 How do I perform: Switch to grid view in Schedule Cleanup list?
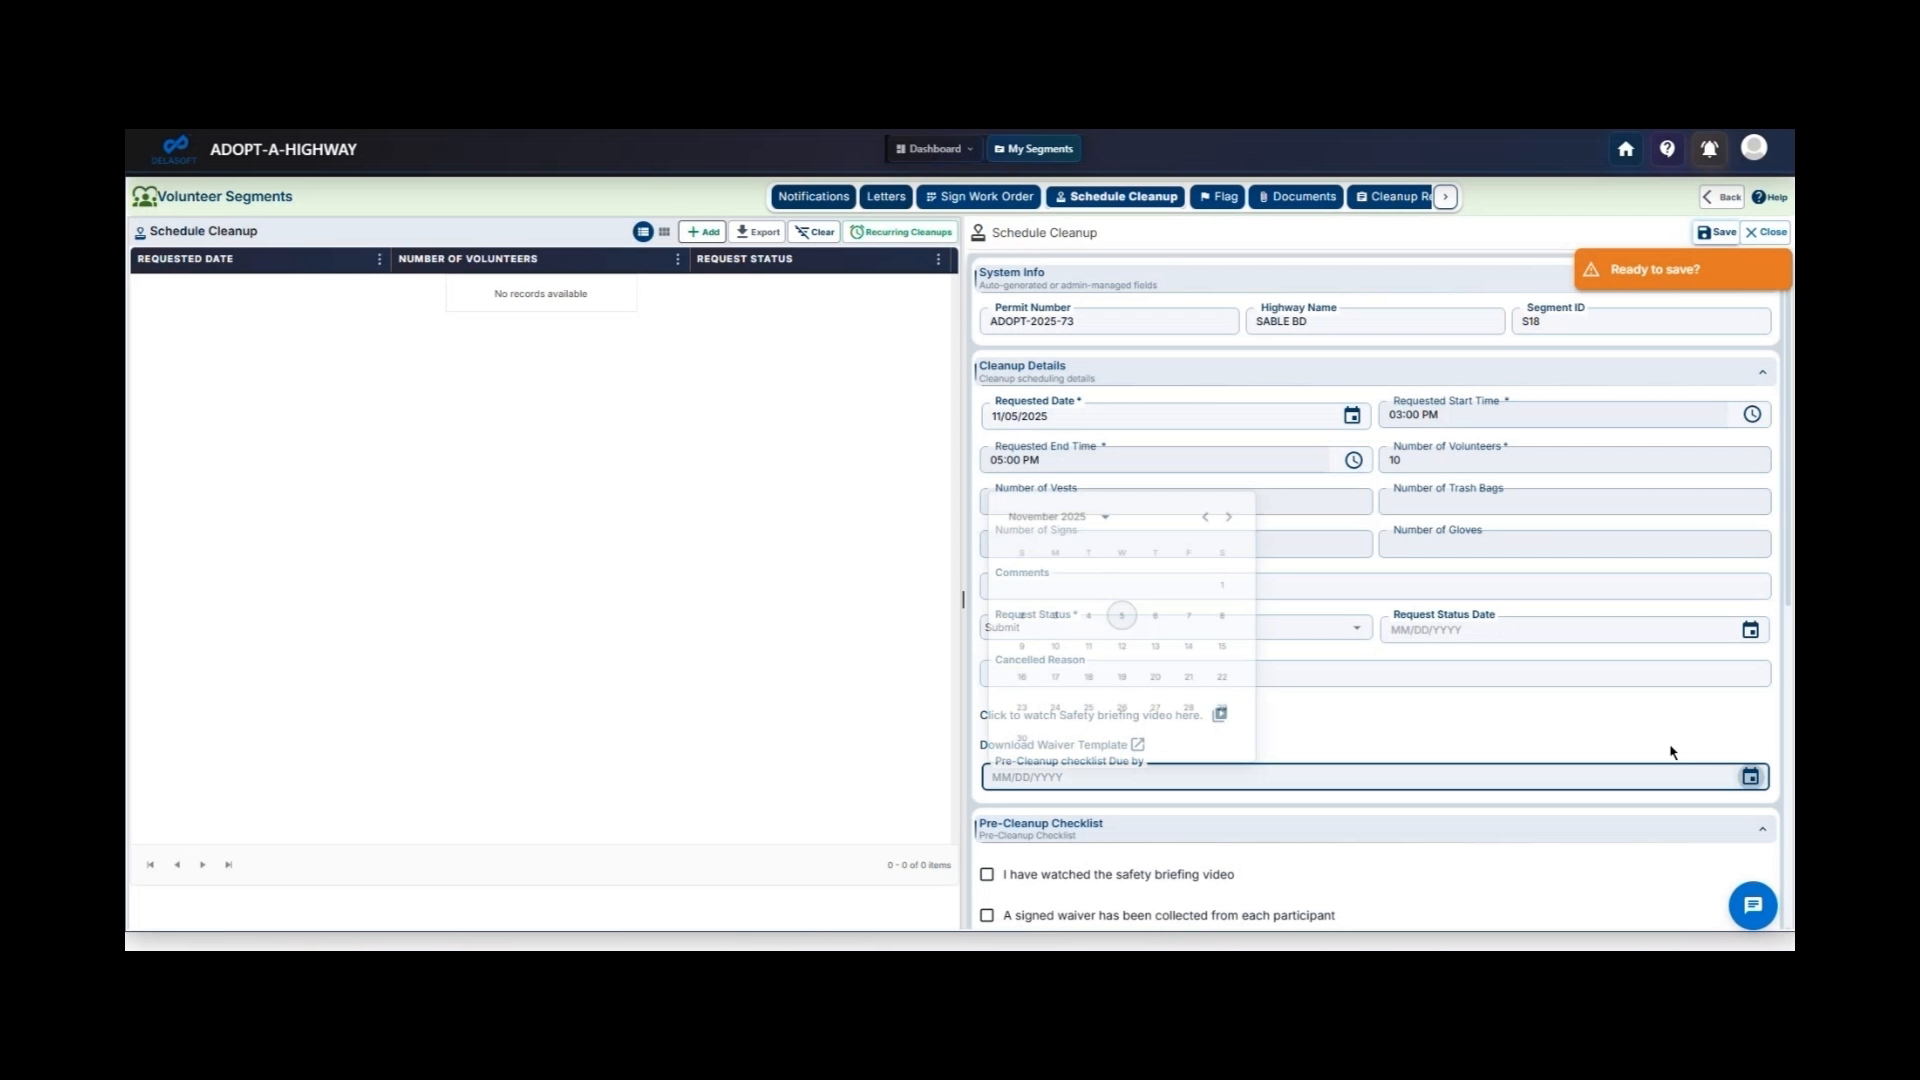pyautogui.click(x=663, y=231)
